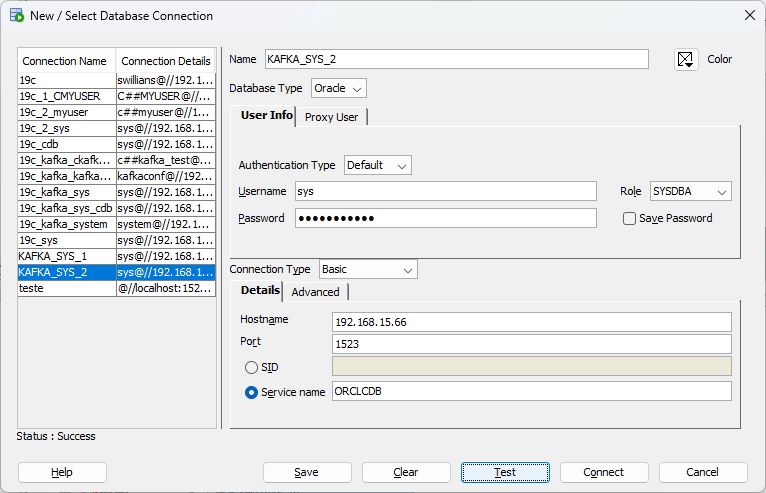This screenshot has width=766, height=493.
Task: Switch to the Proxy User tab
Action: [331, 117]
